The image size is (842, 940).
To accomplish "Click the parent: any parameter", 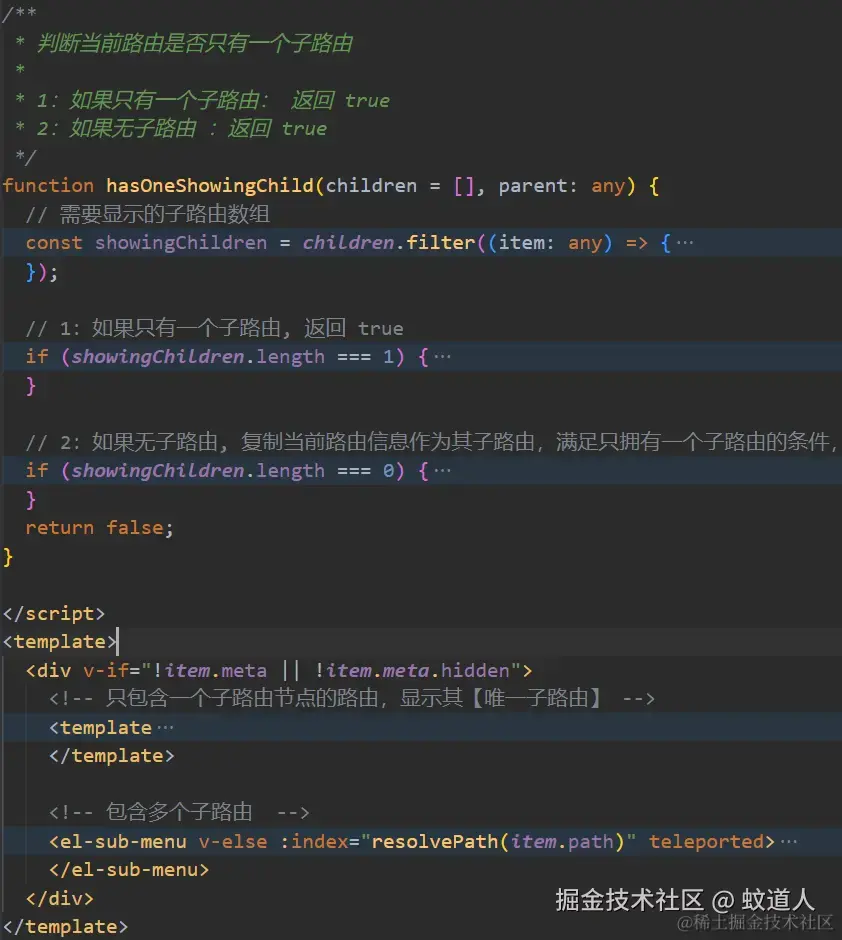I will 556,185.
